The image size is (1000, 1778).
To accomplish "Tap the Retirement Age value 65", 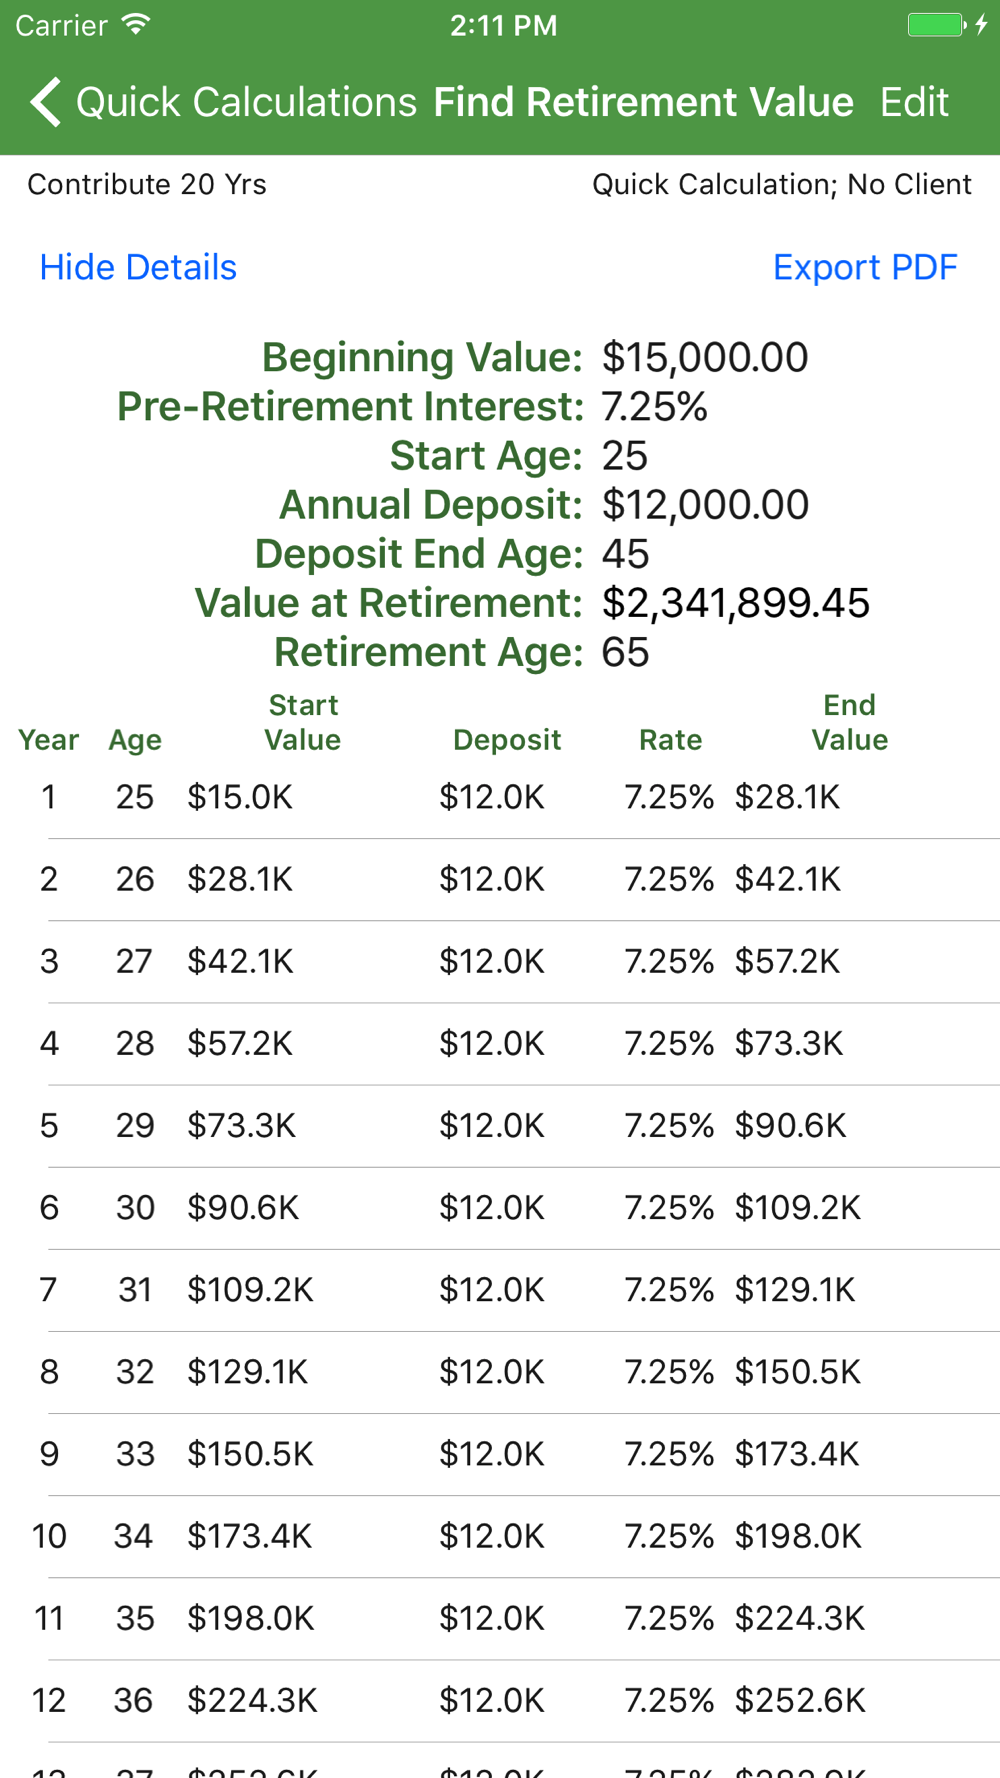I will 625,652.
